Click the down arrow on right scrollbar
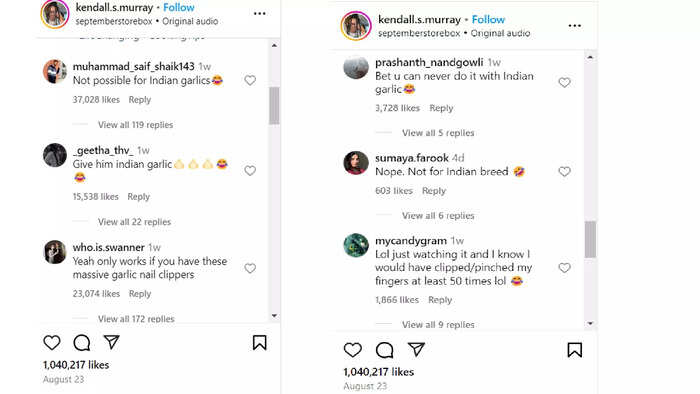 590,323
